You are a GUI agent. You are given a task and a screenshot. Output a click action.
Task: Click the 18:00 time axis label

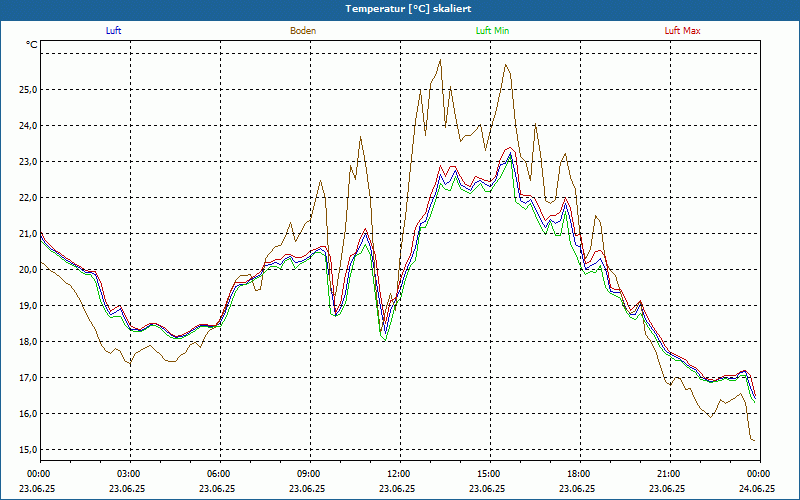pyautogui.click(x=580, y=473)
